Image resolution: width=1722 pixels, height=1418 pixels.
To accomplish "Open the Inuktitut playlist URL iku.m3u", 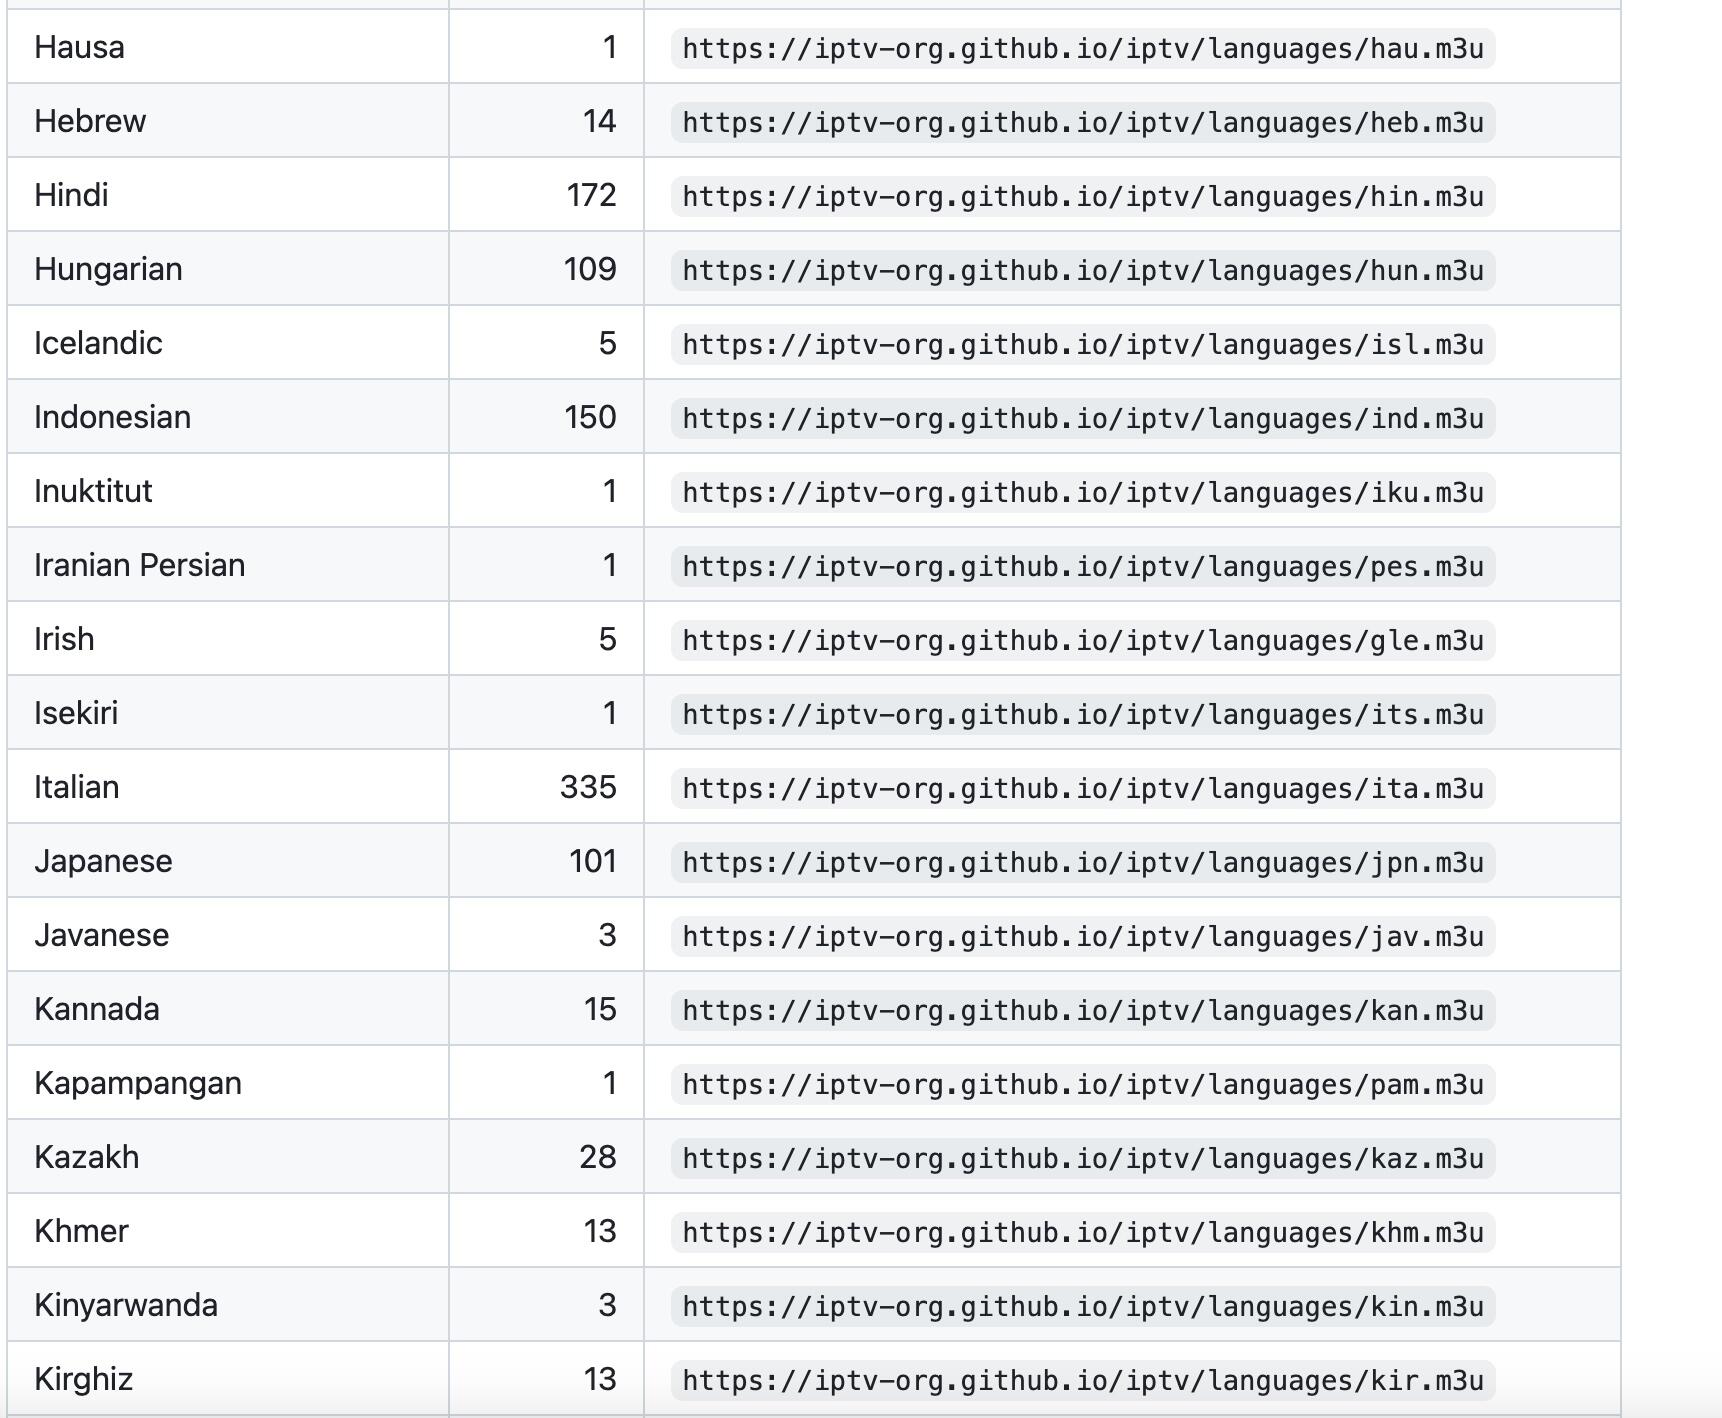I will pos(1083,492).
